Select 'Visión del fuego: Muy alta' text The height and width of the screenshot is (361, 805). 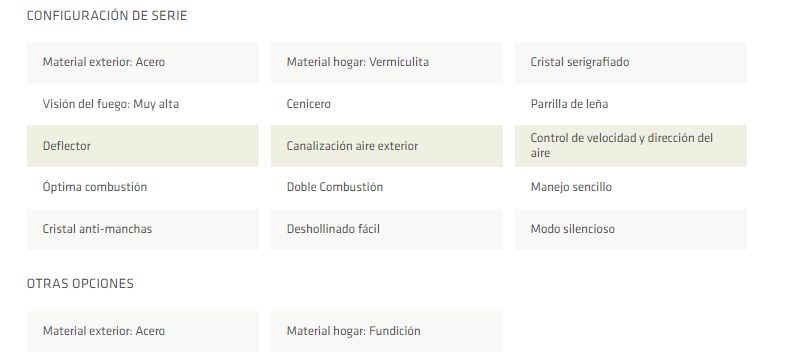click(111, 104)
